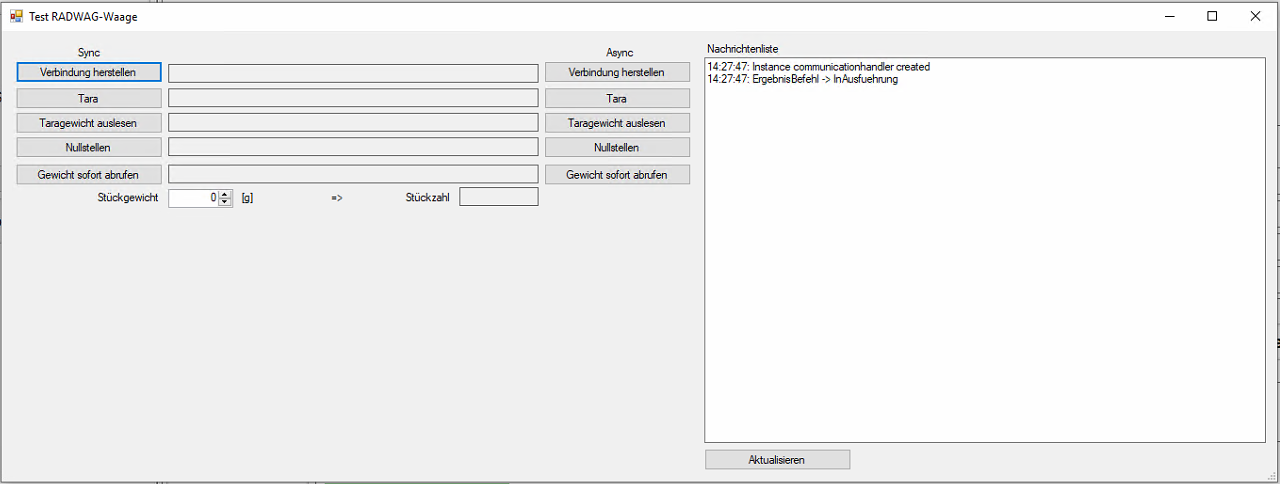Select 'ErgebnisBefehl -> InAusfuehrung' log entry
1280x484 pixels.
pyautogui.click(x=802, y=80)
